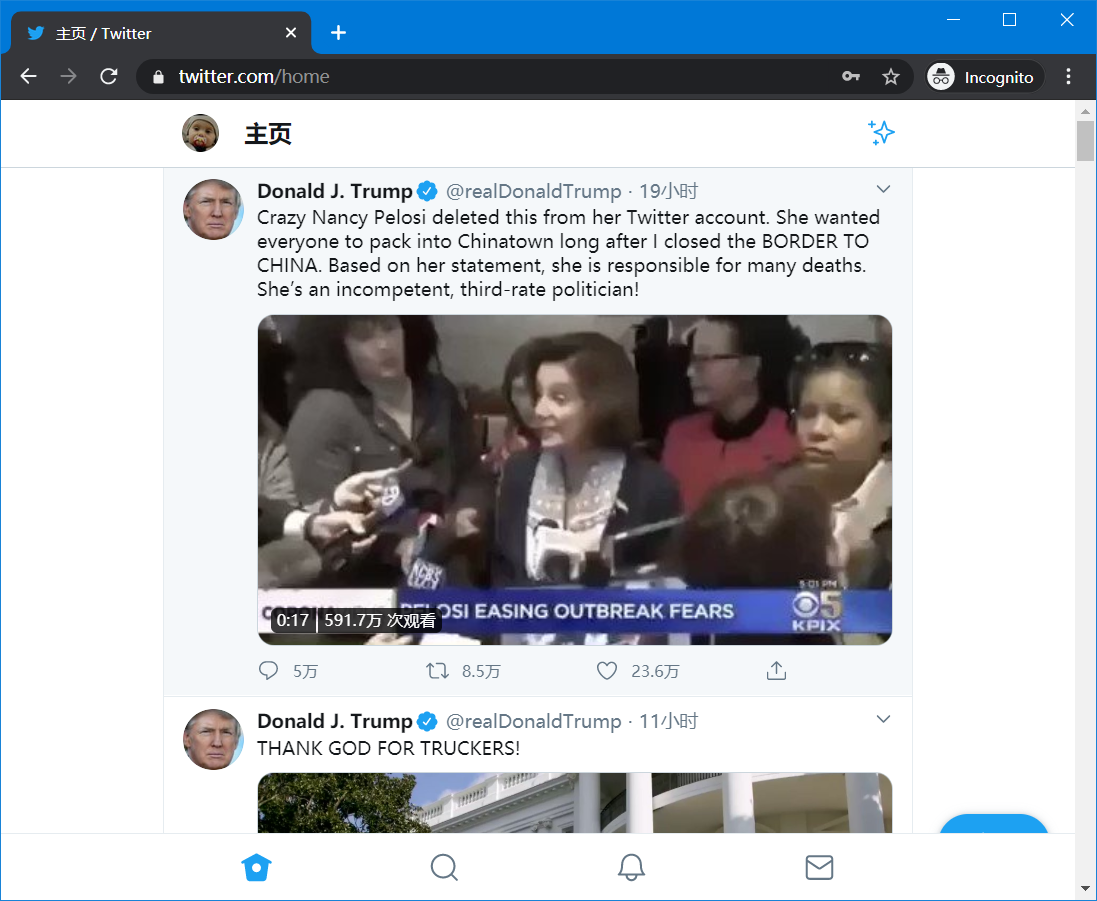Reload the Twitter page
The width and height of the screenshot is (1097, 901).
pyautogui.click(x=108, y=76)
